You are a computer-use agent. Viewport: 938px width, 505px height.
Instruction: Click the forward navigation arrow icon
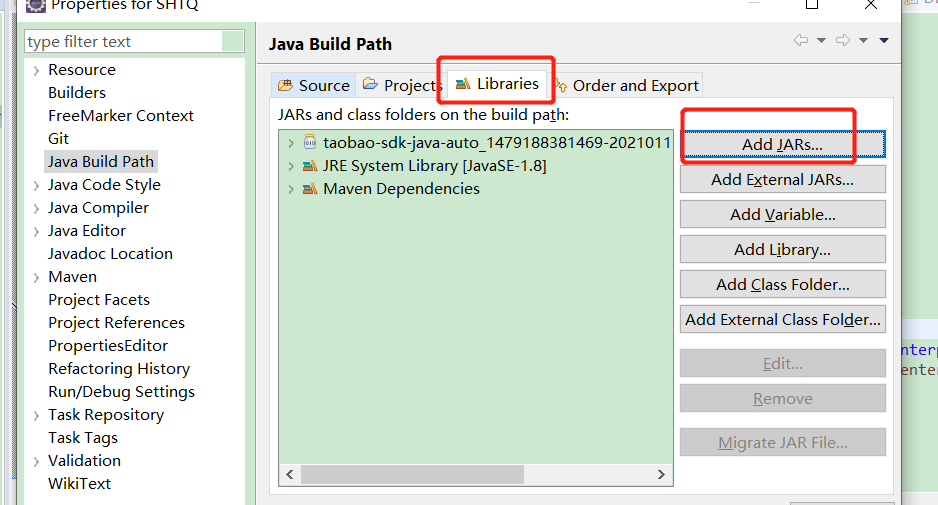843,41
